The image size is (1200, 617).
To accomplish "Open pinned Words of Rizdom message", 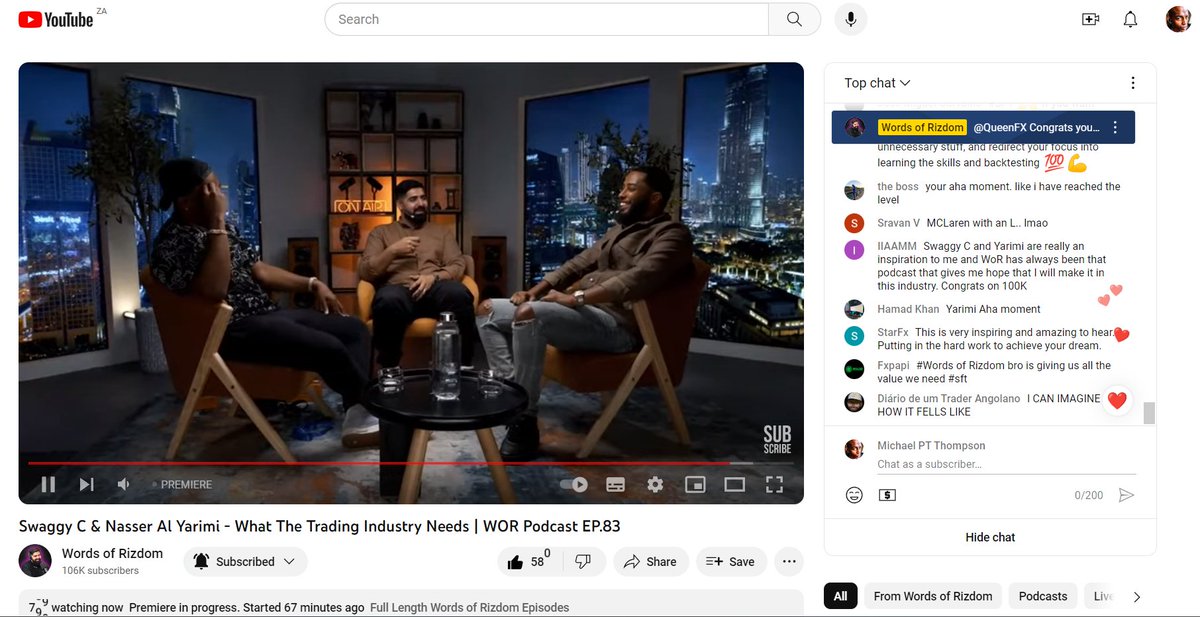I will click(985, 128).
